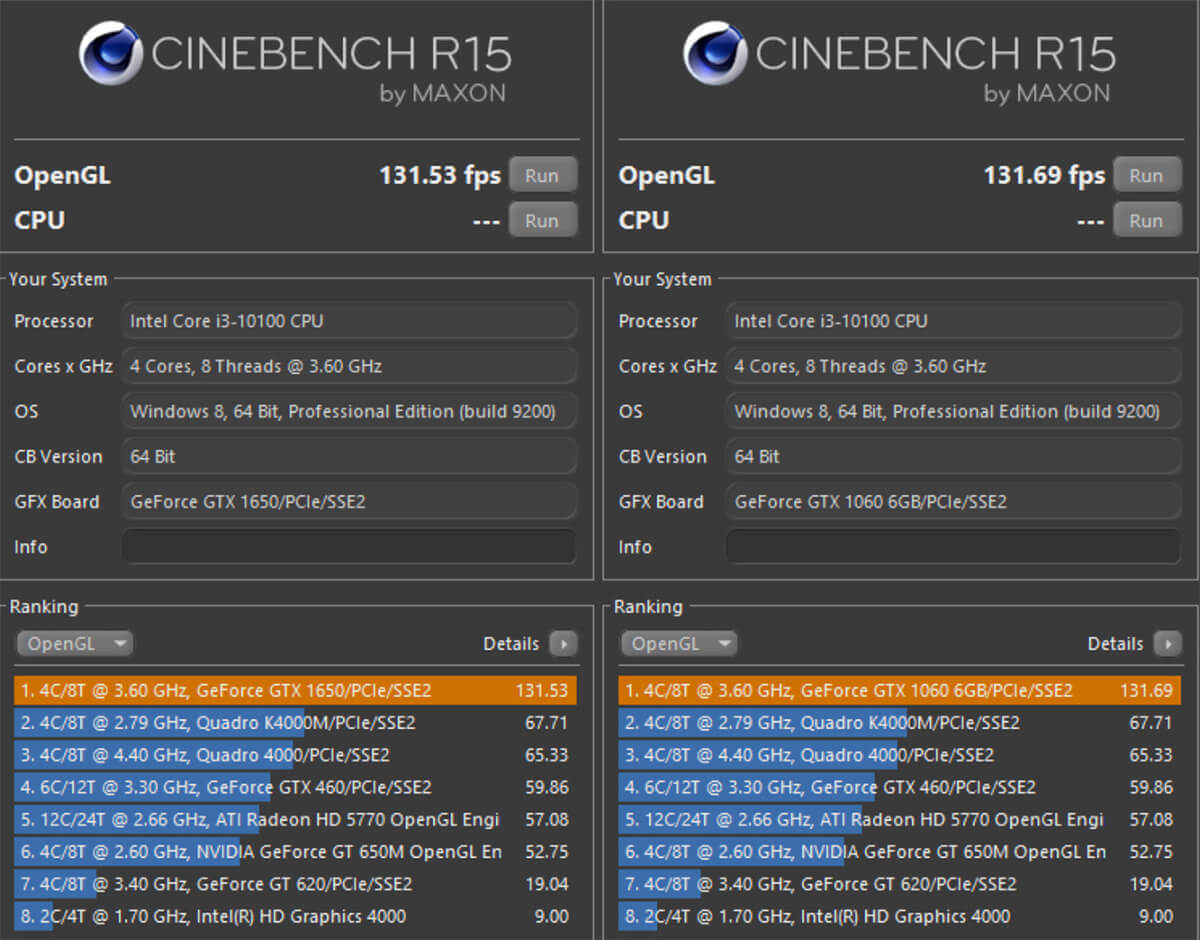Click the Info field in the GTX 1650 window
1200x940 pixels.
tap(349, 547)
